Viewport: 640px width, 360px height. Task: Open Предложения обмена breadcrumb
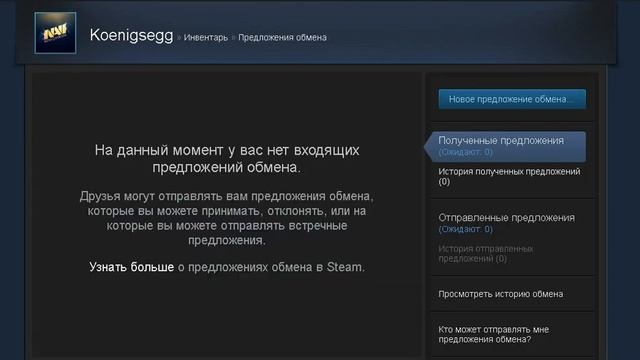tap(282, 38)
